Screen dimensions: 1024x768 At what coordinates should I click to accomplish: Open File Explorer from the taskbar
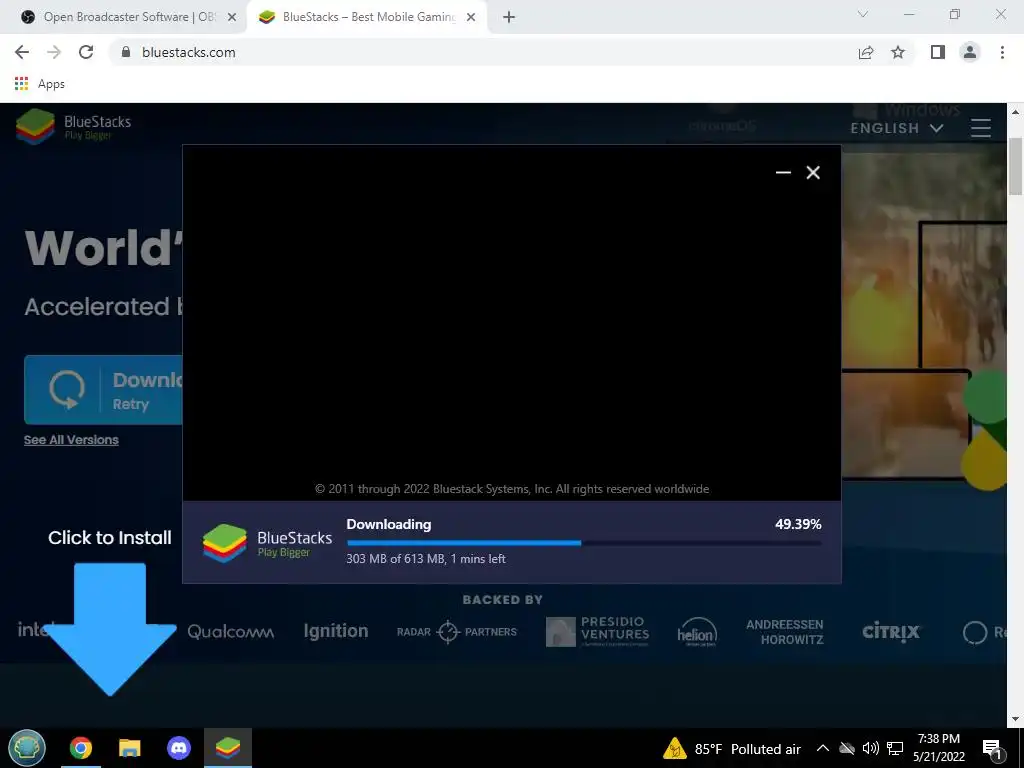(129, 748)
